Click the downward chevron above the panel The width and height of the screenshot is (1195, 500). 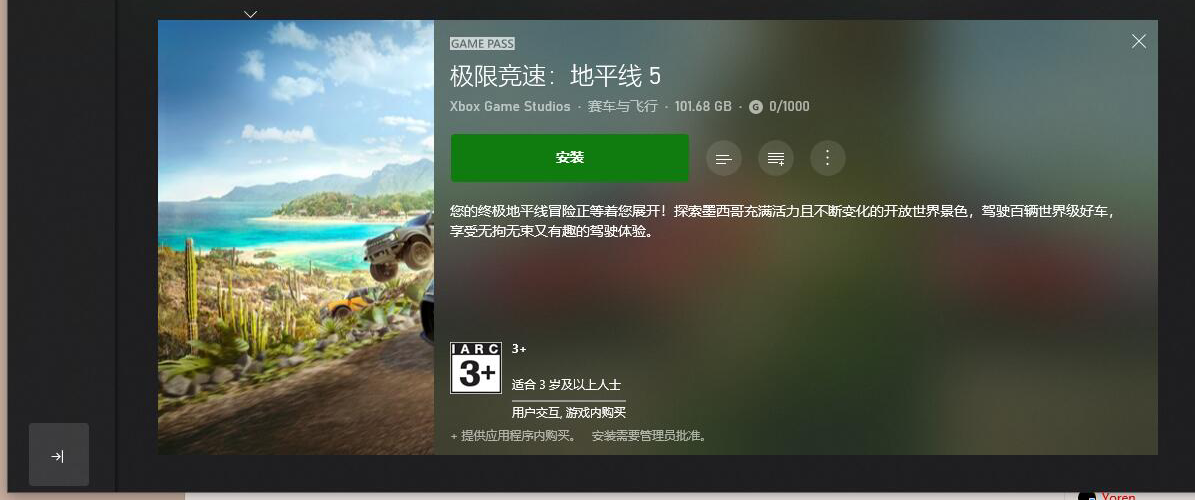(251, 14)
